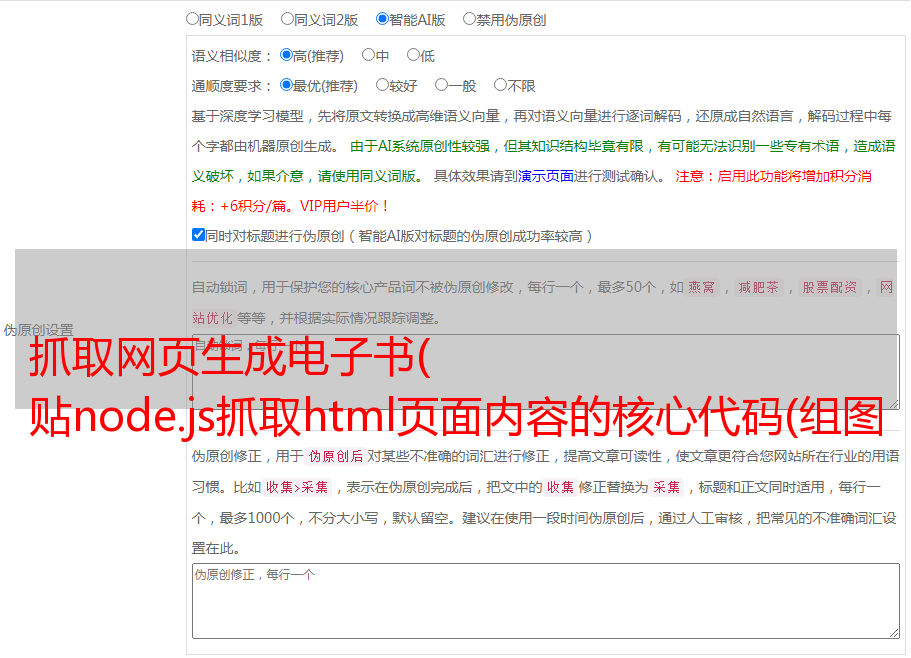911x658 pixels.
Task: Click the 股票配资 example keyword
Action: coord(830,287)
